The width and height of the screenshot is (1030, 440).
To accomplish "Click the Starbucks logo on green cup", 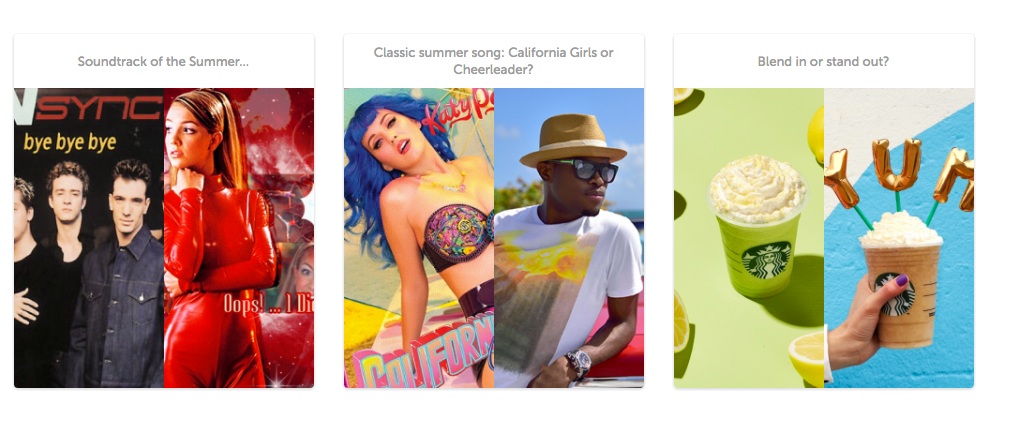I will pyautogui.click(x=767, y=259).
